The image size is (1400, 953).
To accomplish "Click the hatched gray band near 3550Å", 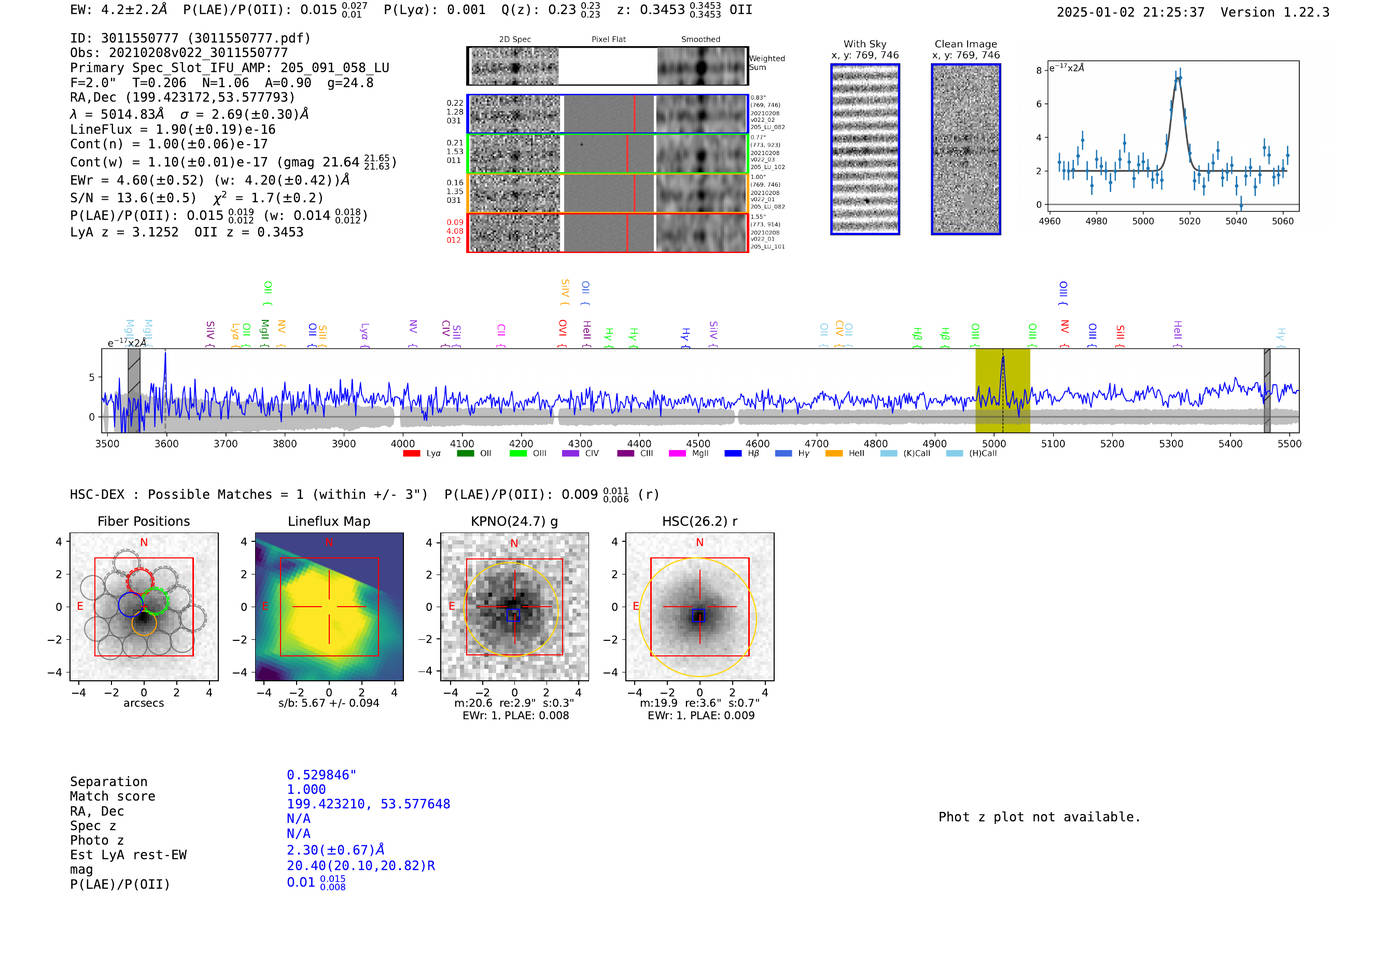I will (134, 390).
